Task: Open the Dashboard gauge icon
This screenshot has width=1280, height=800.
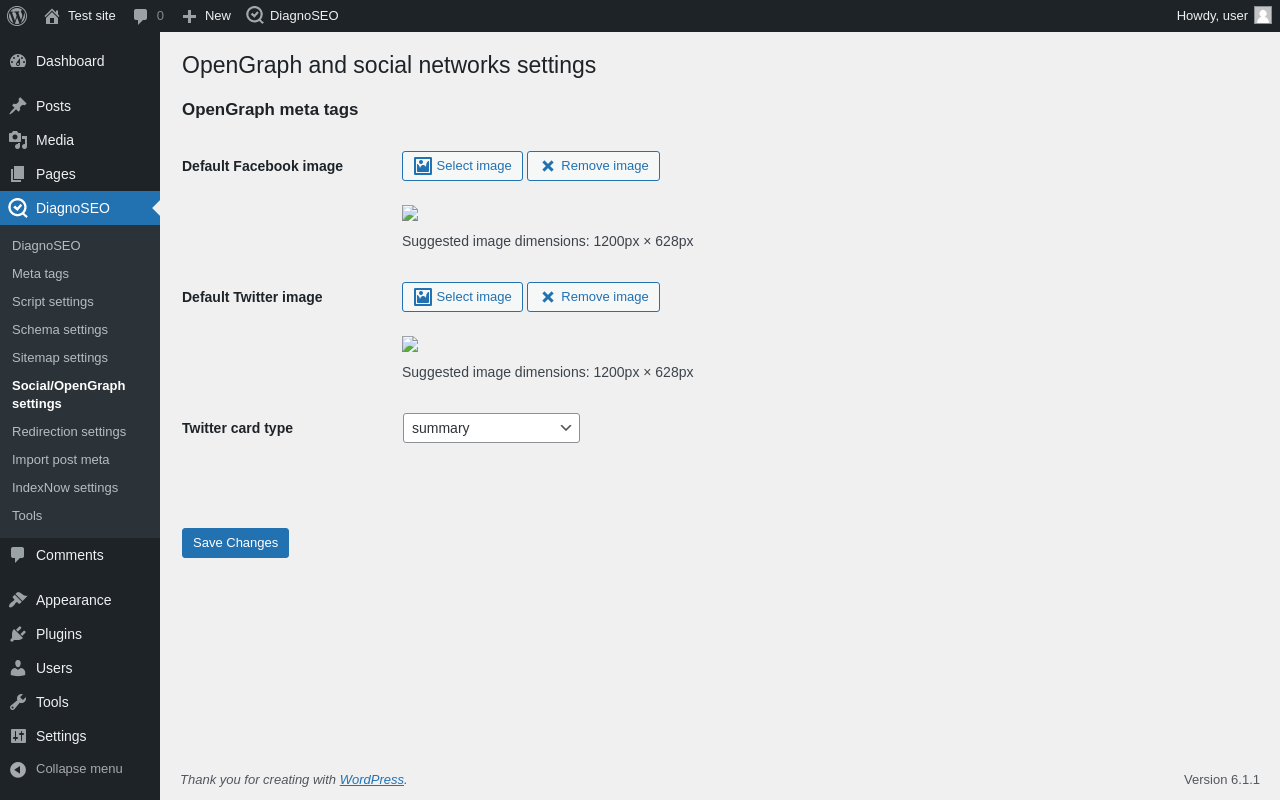Action: point(18,61)
